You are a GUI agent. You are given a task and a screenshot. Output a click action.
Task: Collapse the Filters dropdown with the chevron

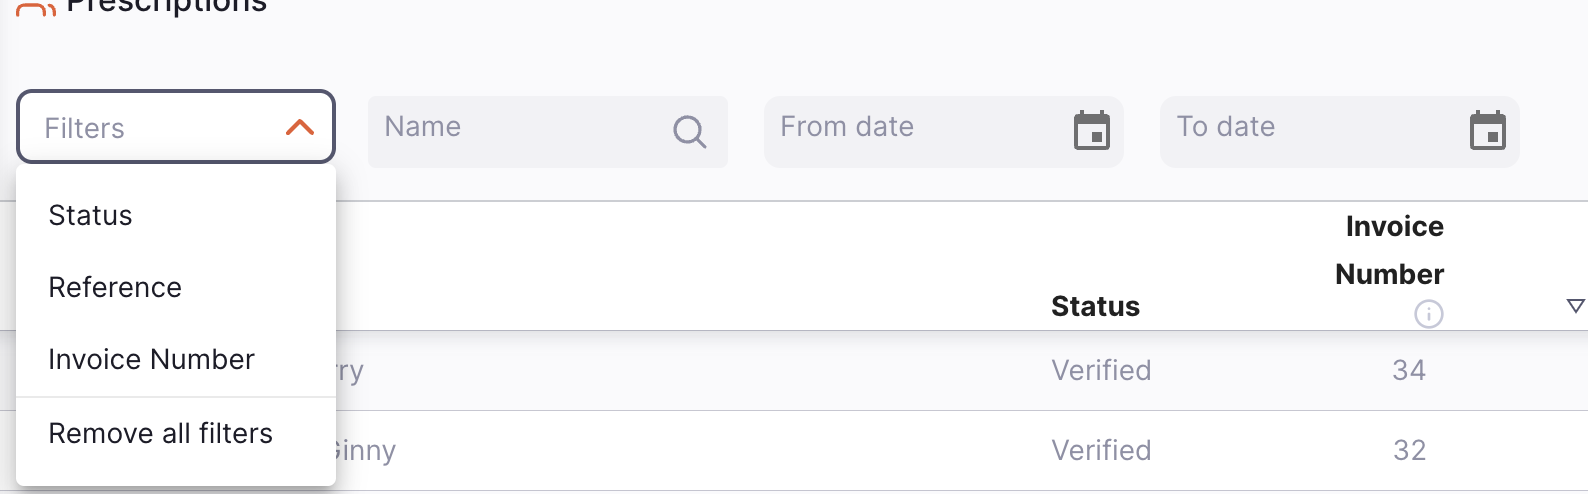[x=300, y=128]
